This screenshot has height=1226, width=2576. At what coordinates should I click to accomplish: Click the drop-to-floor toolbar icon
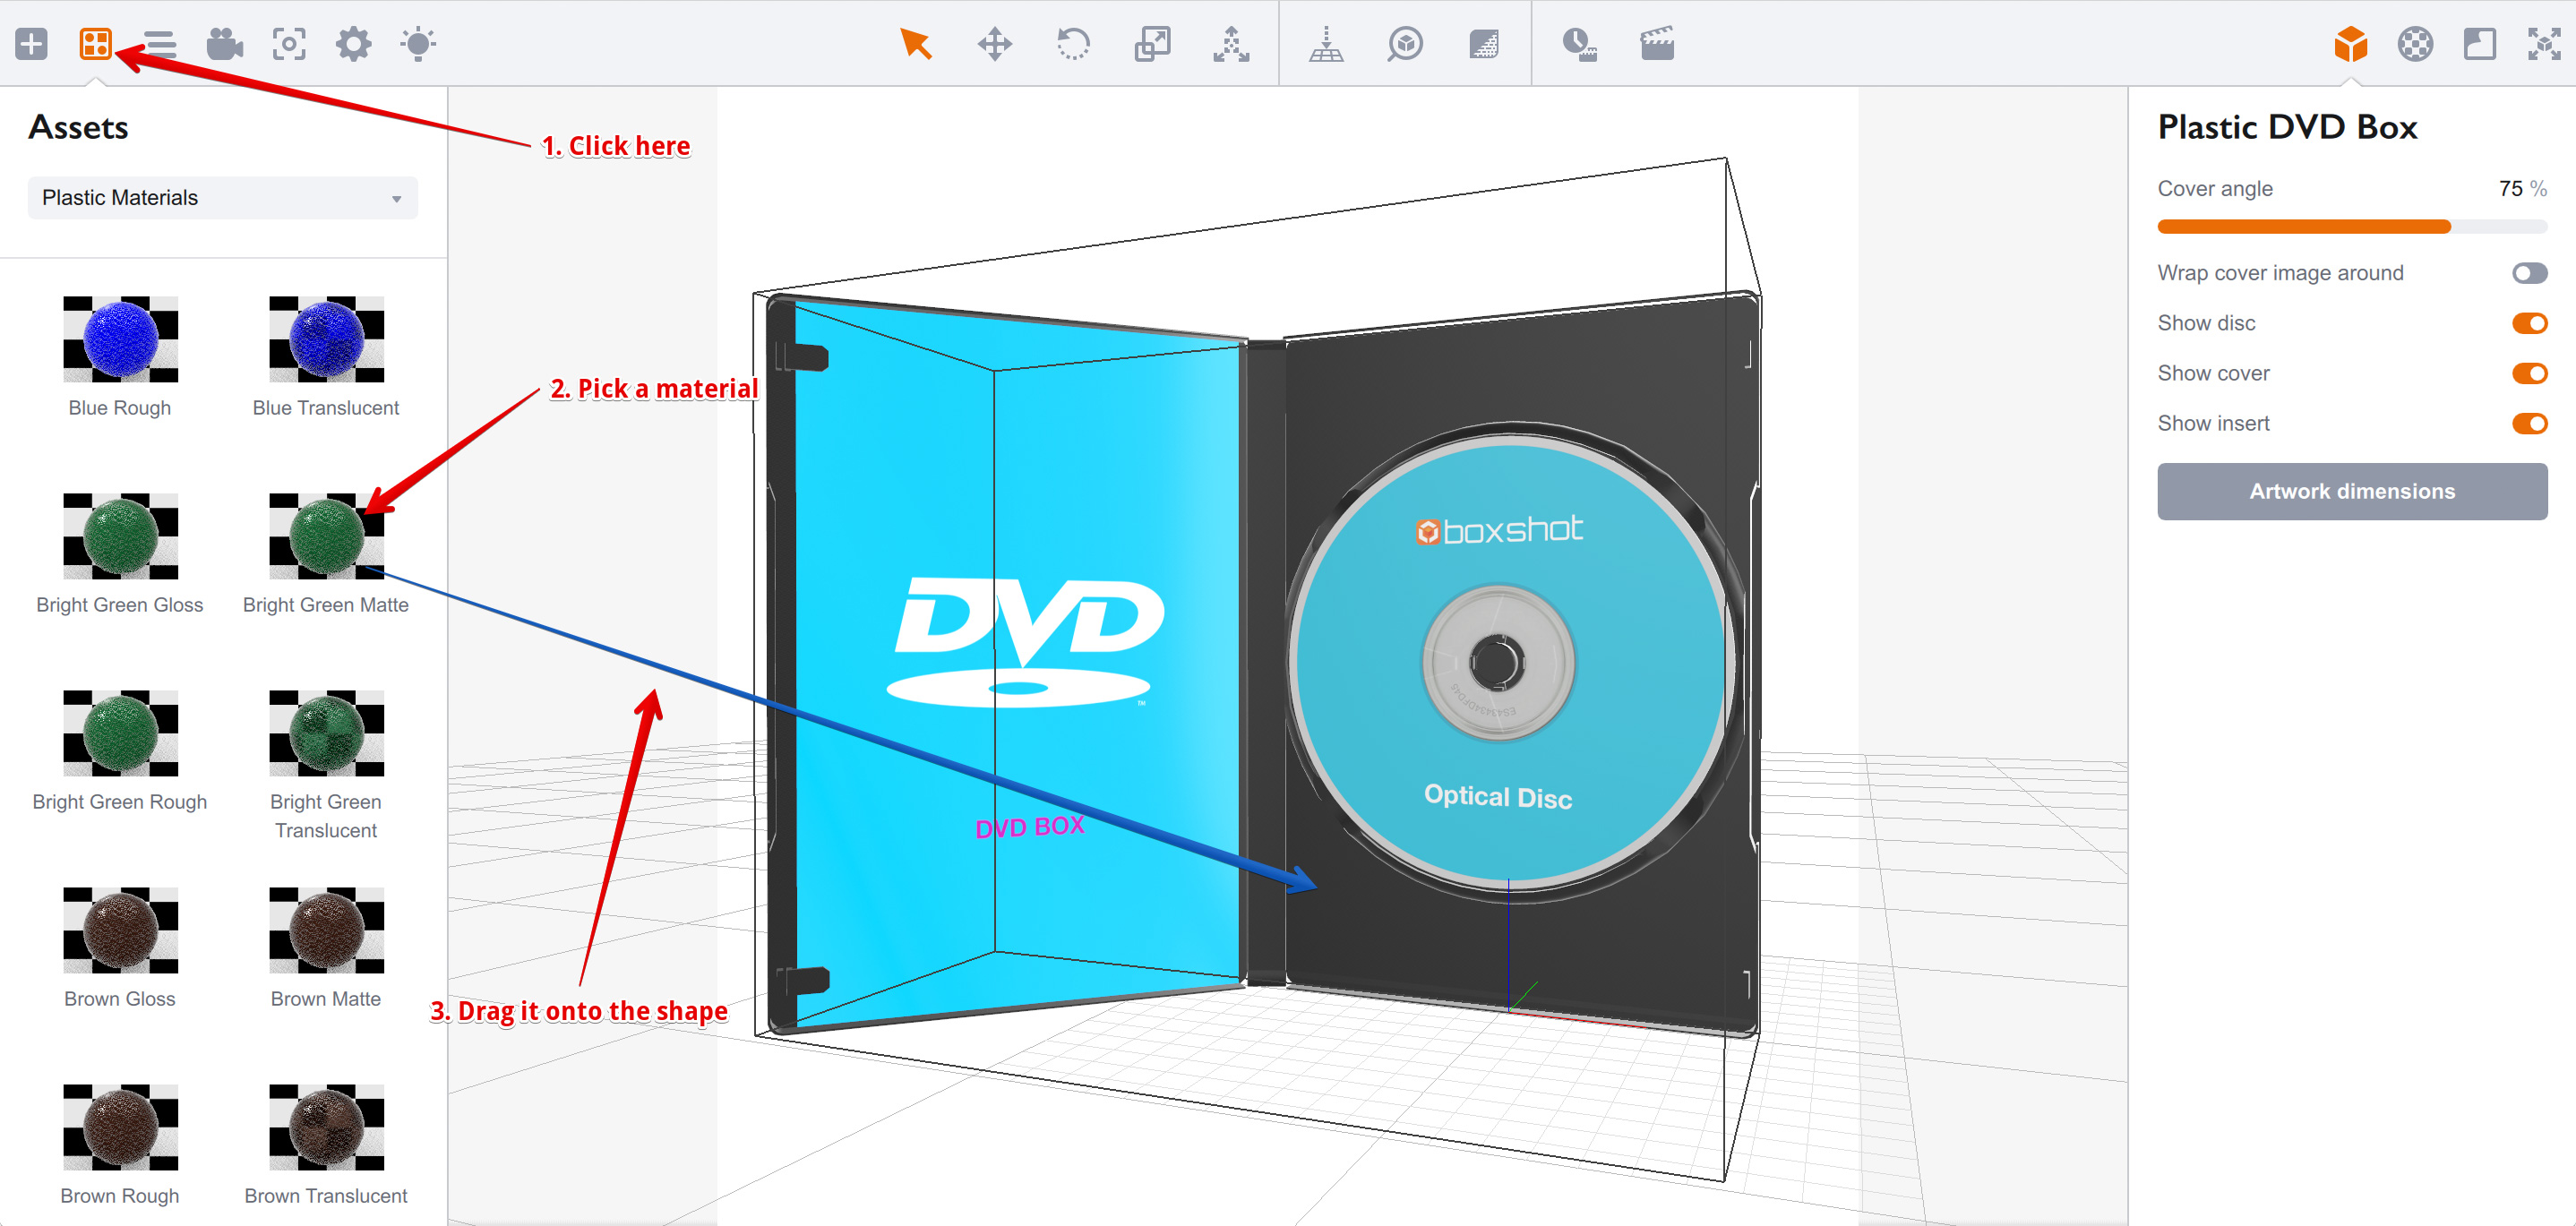[x=1326, y=44]
